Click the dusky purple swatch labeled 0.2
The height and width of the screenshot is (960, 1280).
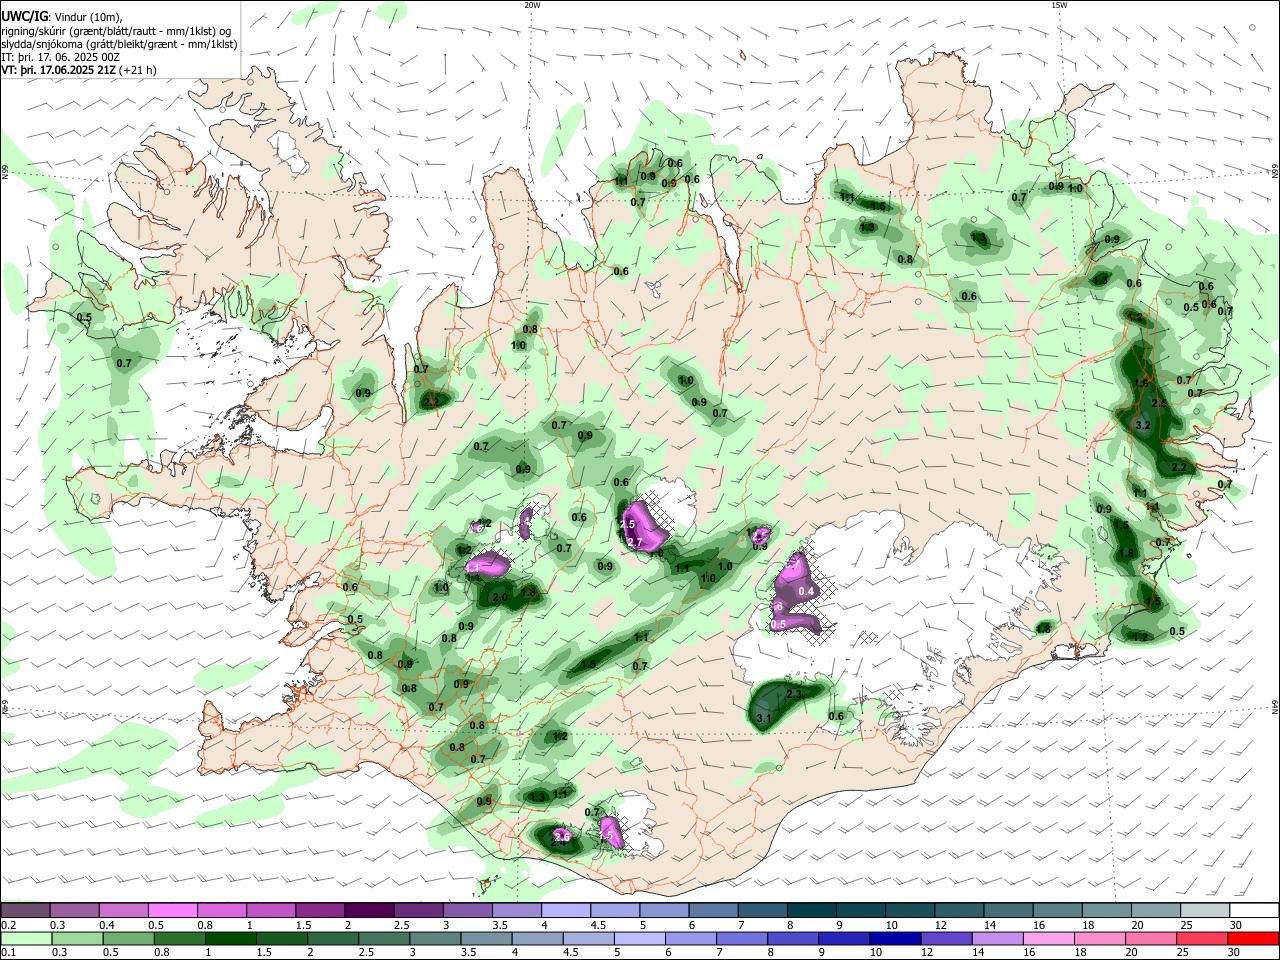(26, 911)
